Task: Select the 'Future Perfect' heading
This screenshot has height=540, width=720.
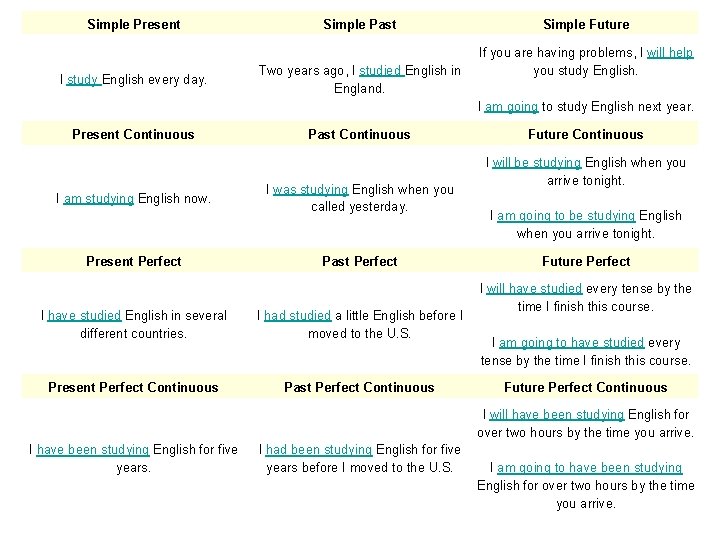Action: click(x=586, y=261)
